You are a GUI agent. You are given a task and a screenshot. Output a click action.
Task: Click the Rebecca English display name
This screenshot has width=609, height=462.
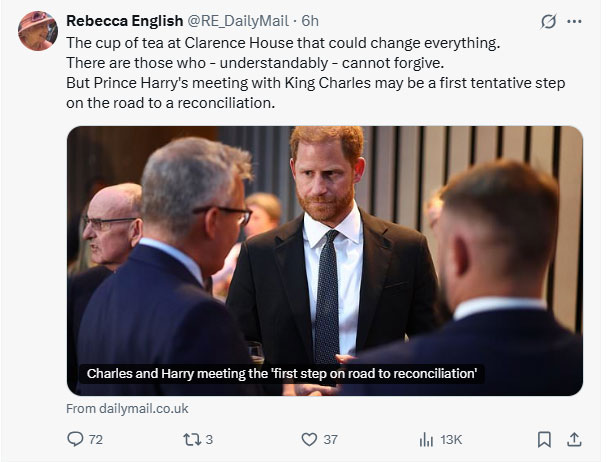tap(121, 21)
